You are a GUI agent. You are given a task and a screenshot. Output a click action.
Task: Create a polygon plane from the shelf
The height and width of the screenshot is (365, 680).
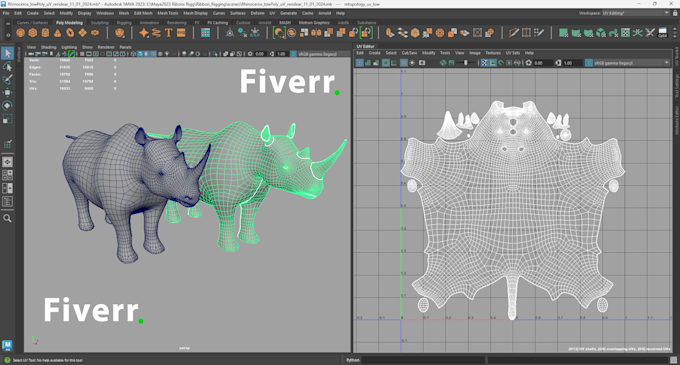coord(82,33)
